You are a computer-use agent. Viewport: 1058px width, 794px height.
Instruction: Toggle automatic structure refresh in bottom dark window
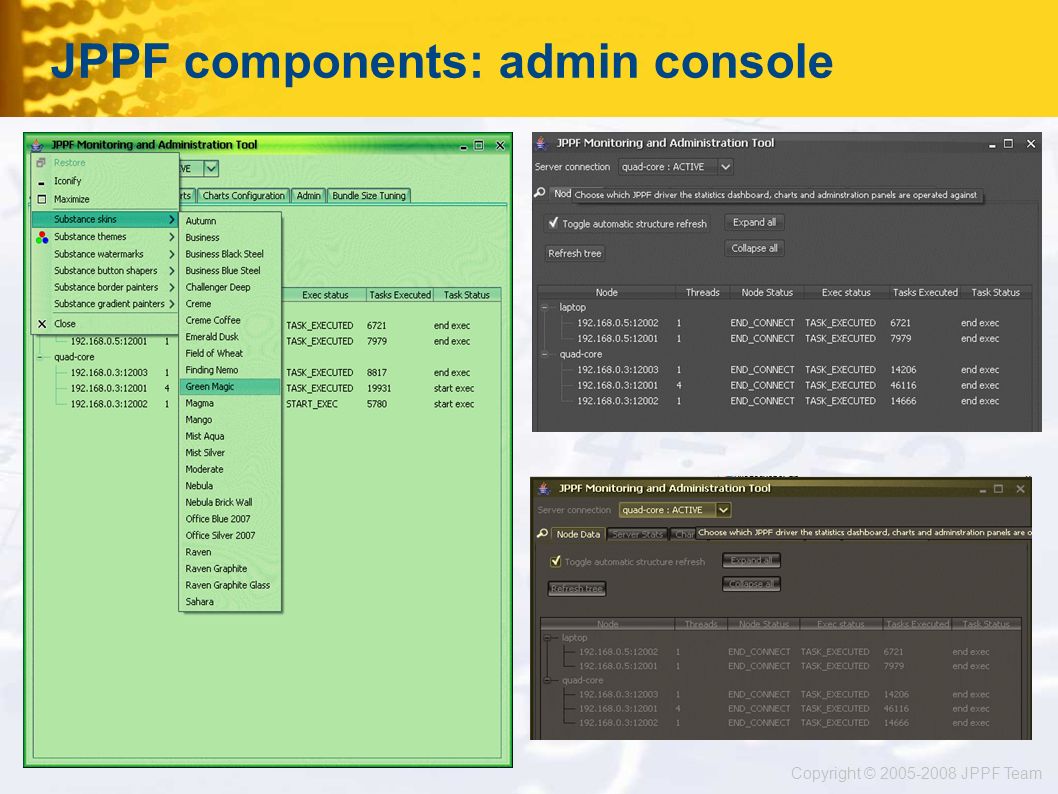click(556, 561)
